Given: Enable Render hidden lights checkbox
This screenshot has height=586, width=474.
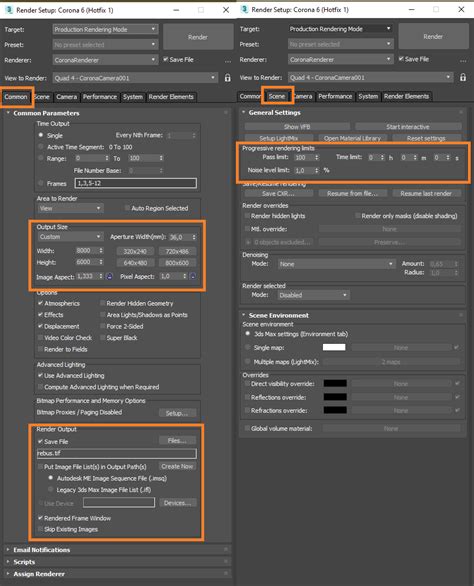Looking at the screenshot, I should (x=247, y=216).
